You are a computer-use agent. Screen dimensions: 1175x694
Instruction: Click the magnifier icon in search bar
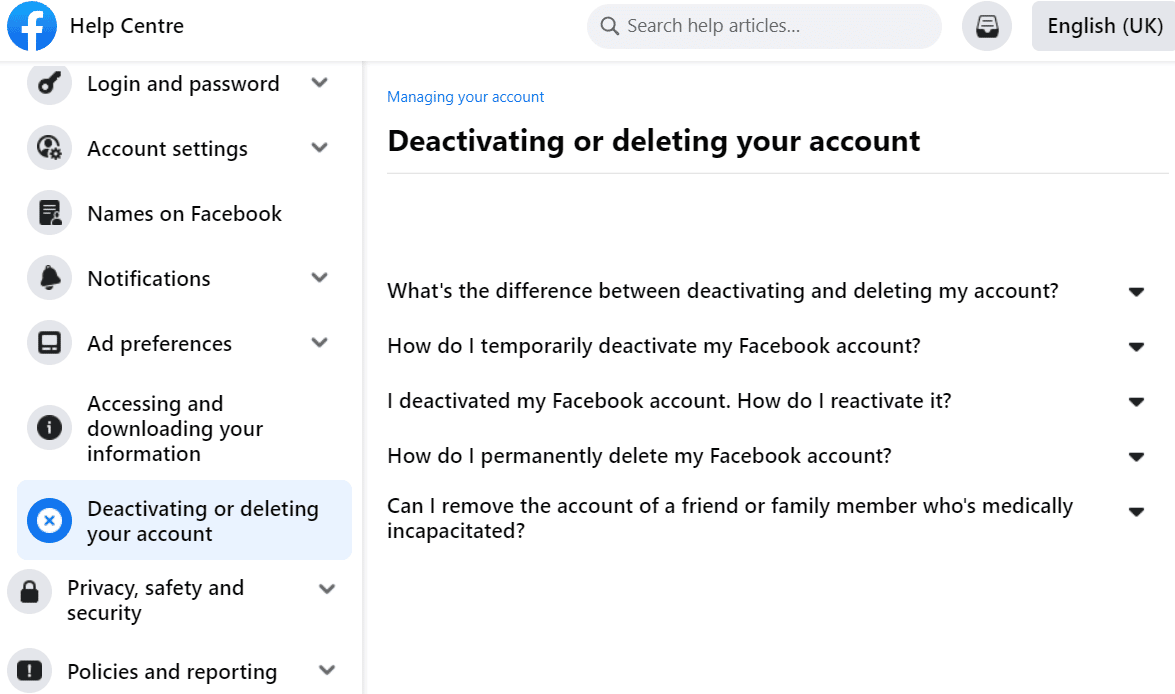(610, 26)
